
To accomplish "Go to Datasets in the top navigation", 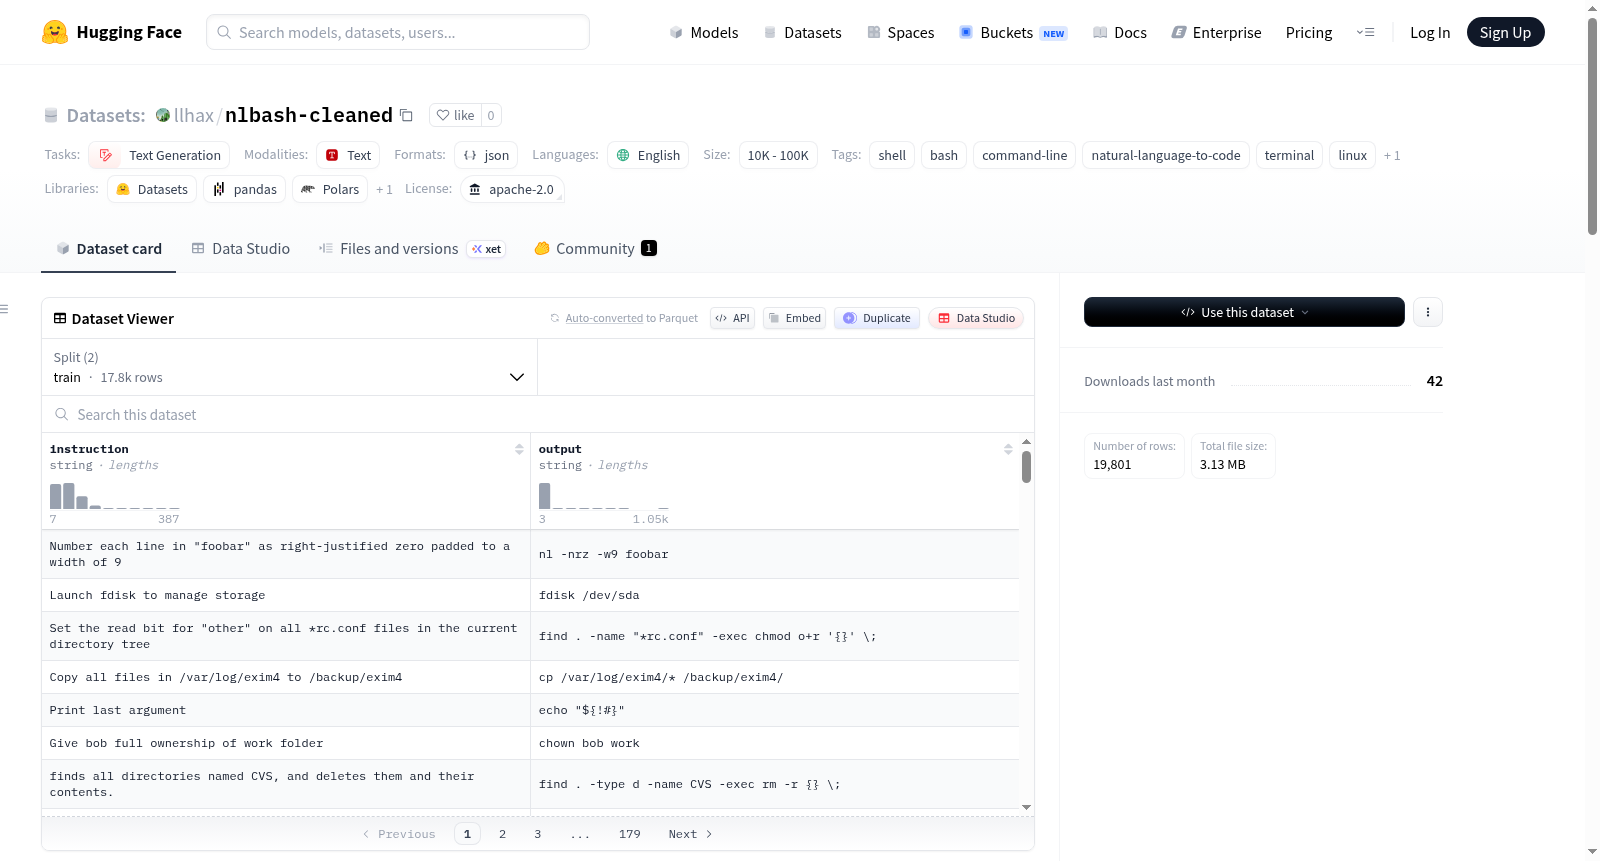I will [802, 32].
